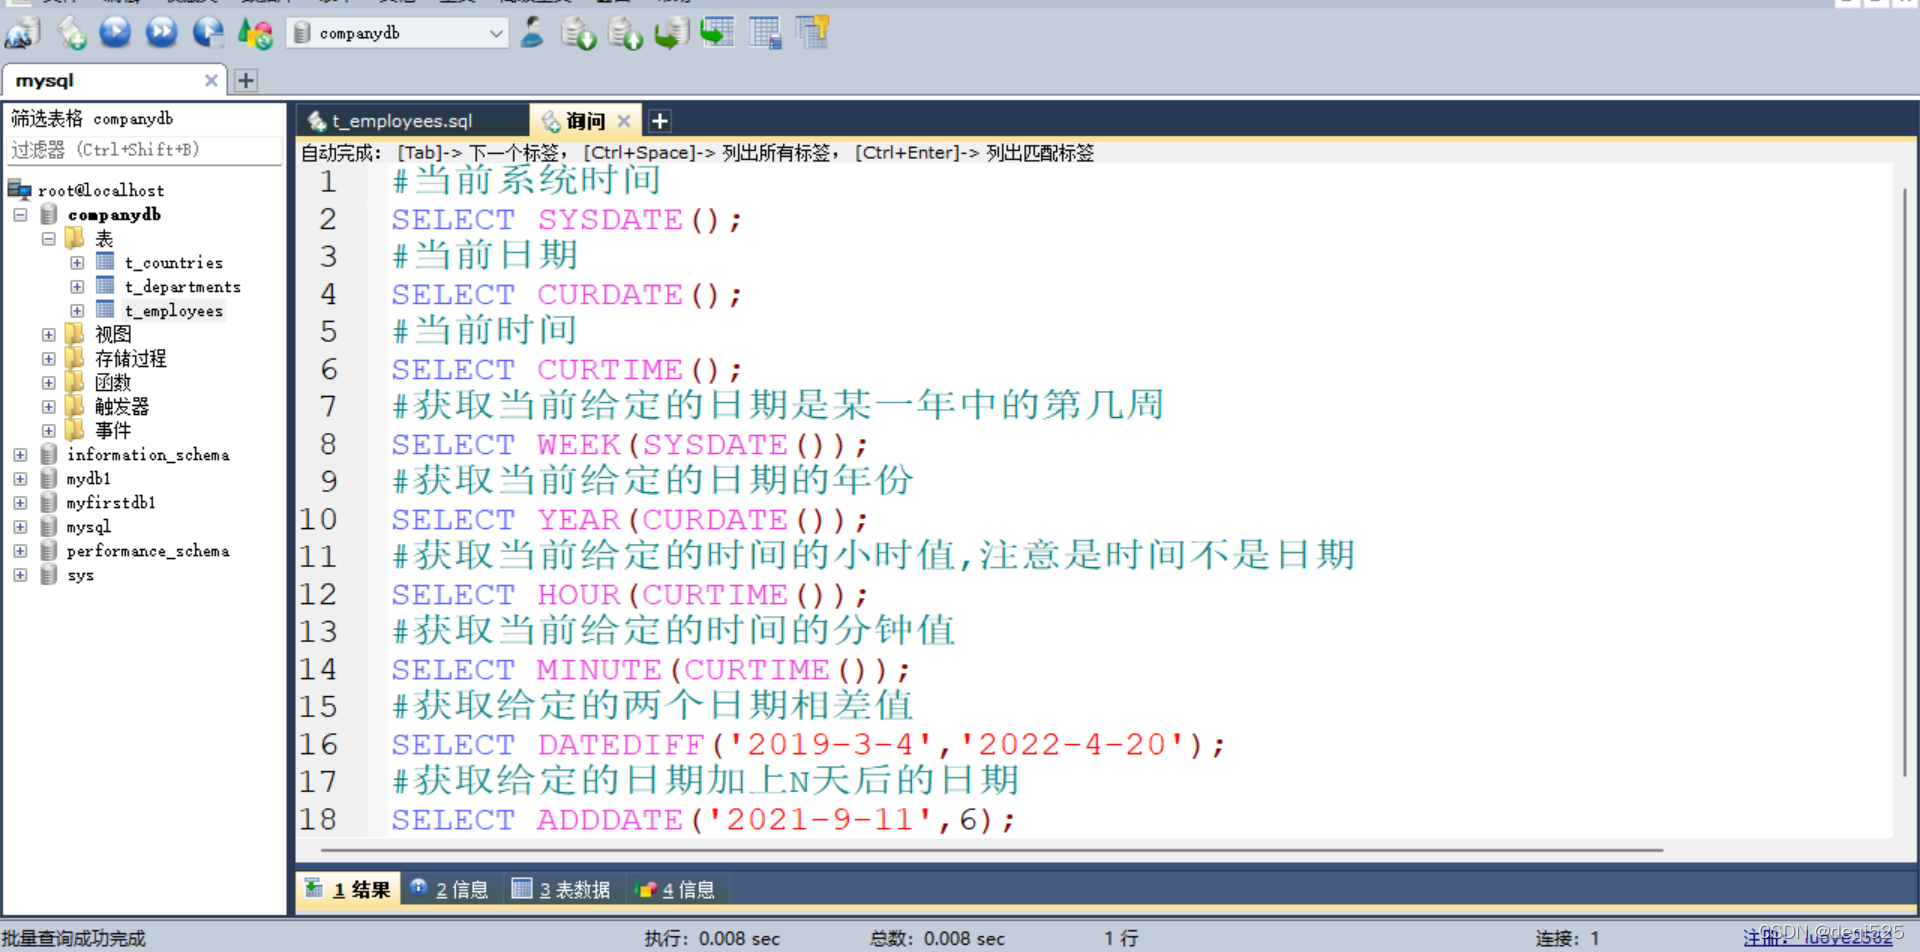Close the 询问 query tab
This screenshot has height=952, width=1920.
click(x=624, y=121)
